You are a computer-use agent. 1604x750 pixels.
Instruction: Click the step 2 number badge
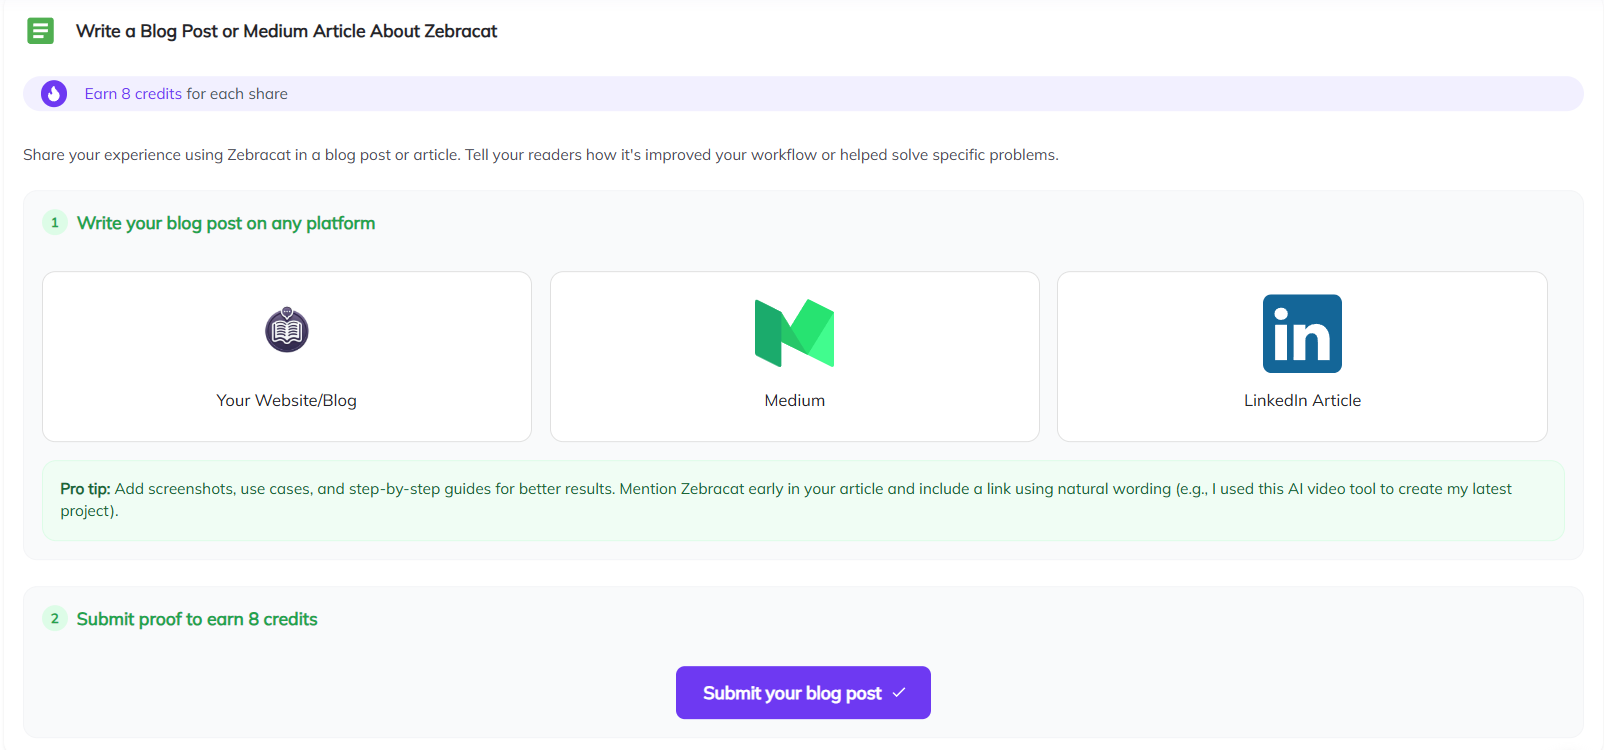click(x=55, y=618)
